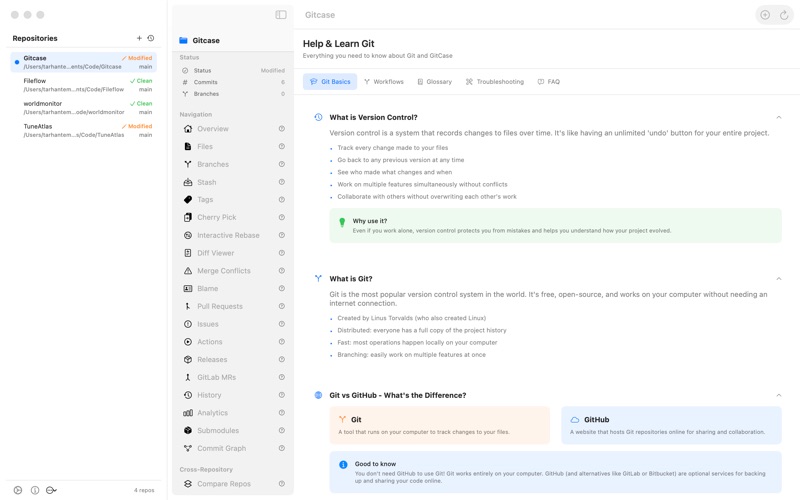Viewport: 800px width, 500px height.
Task: Select the worldmonitor repository
Action: [x=84, y=108]
